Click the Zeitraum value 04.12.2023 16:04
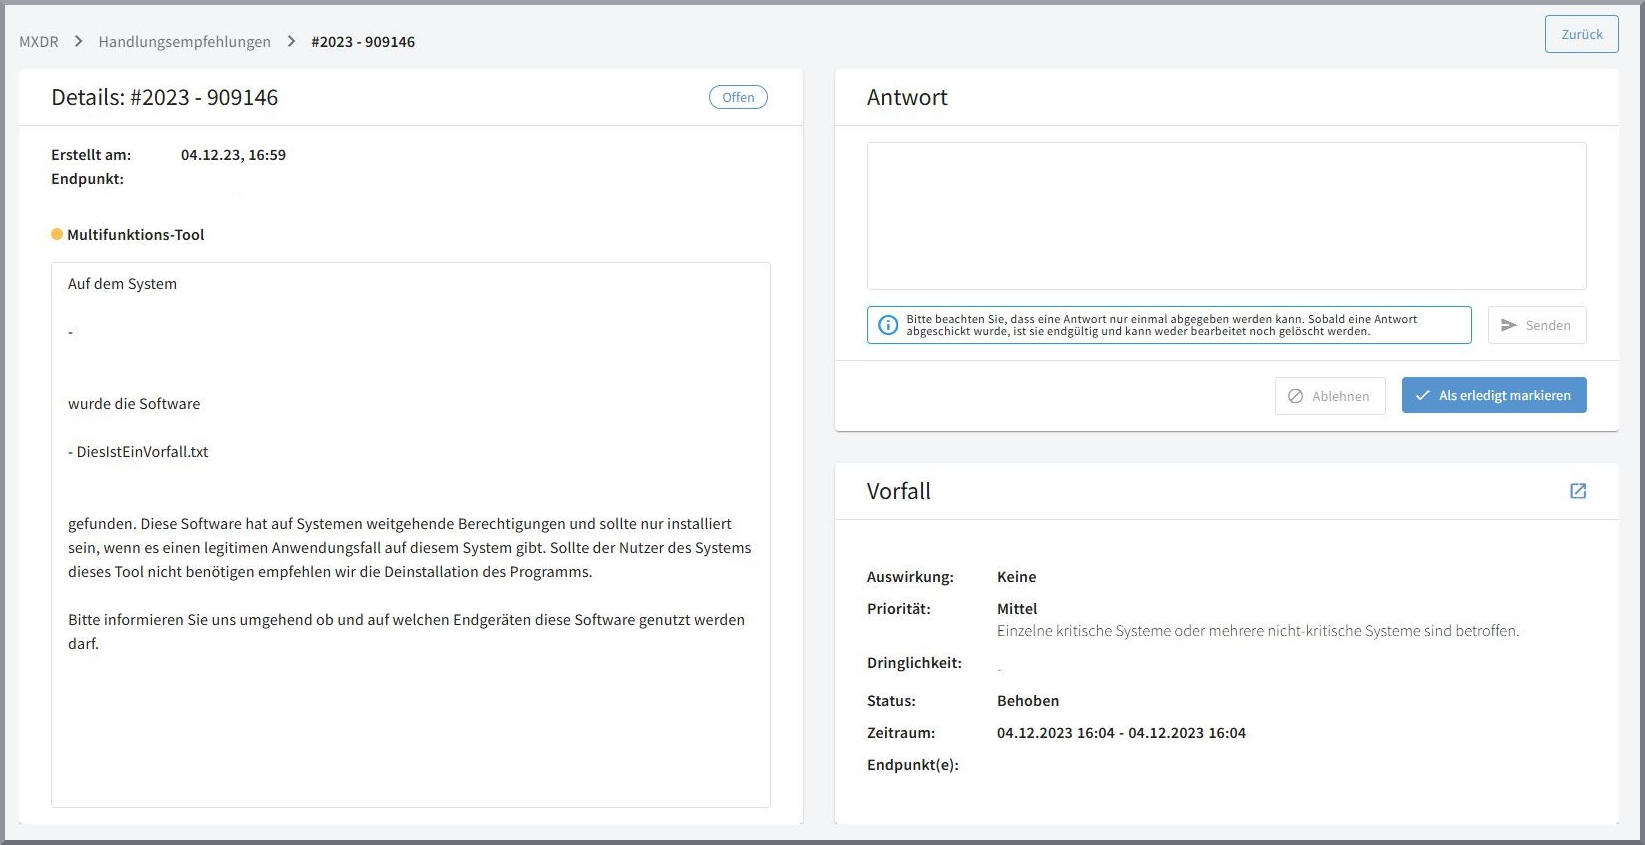 (x=1121, y=732)
